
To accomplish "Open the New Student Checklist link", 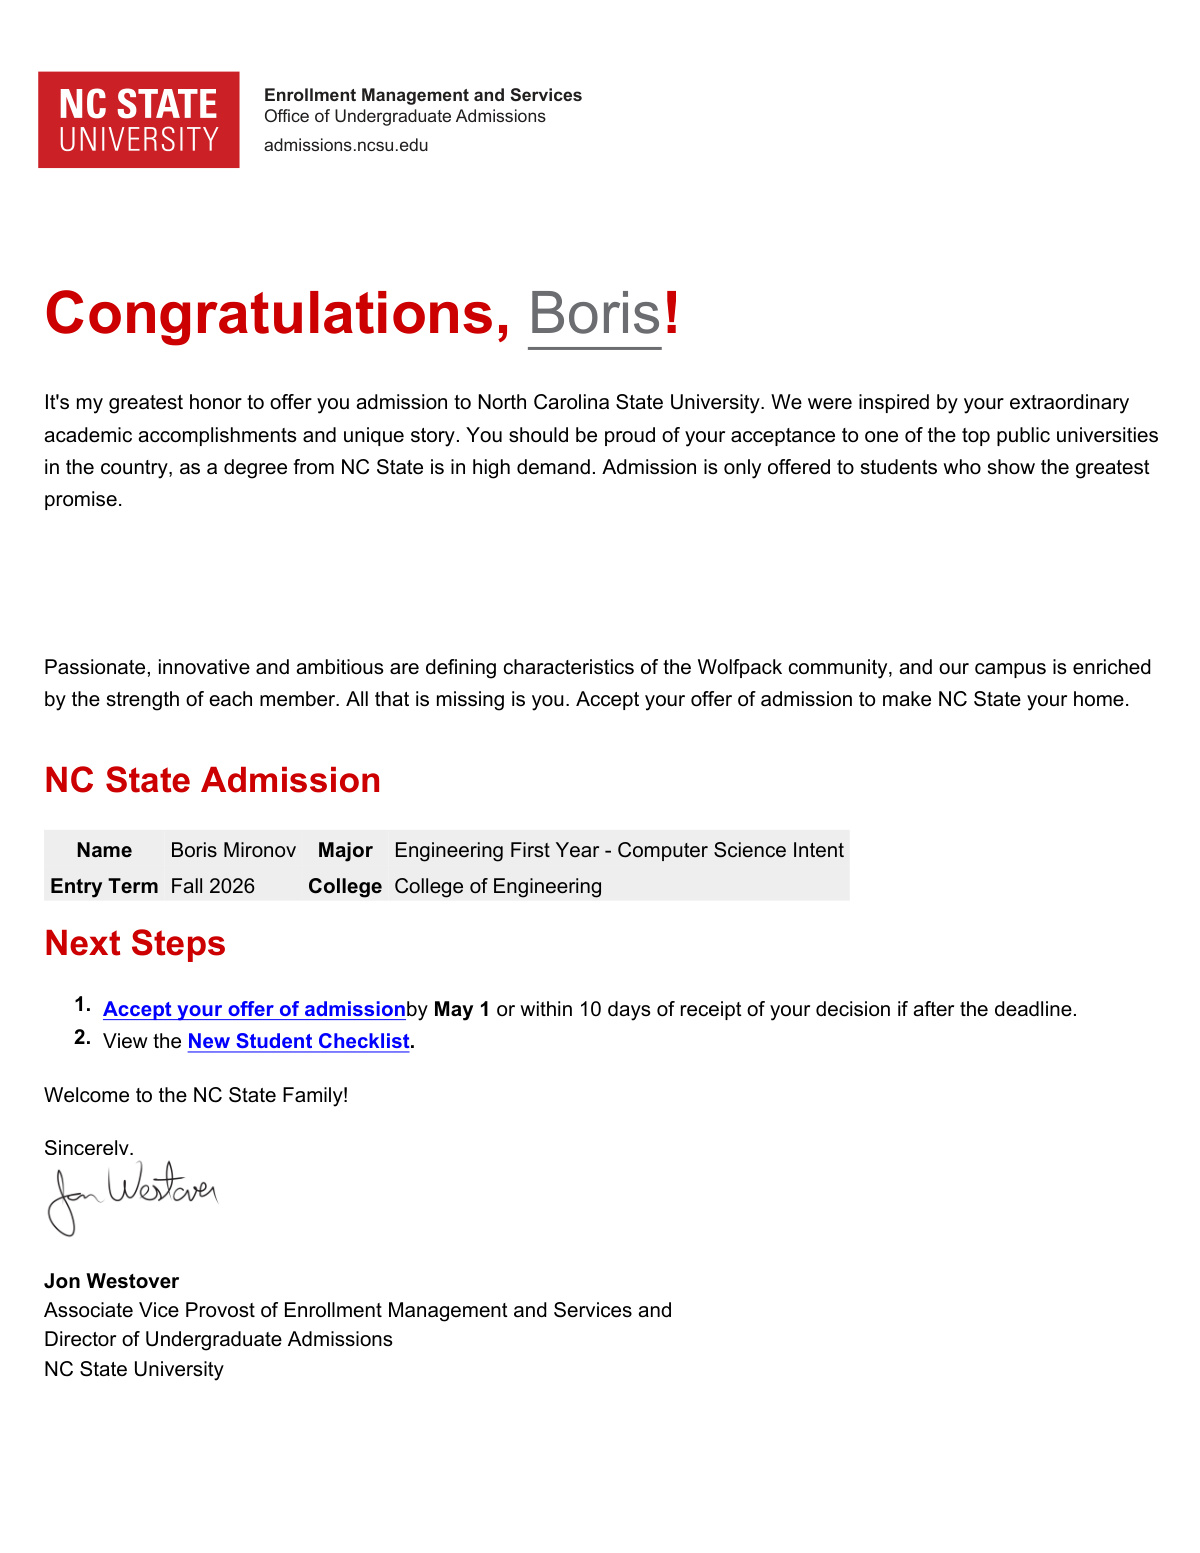I will tap(299, 1041).
